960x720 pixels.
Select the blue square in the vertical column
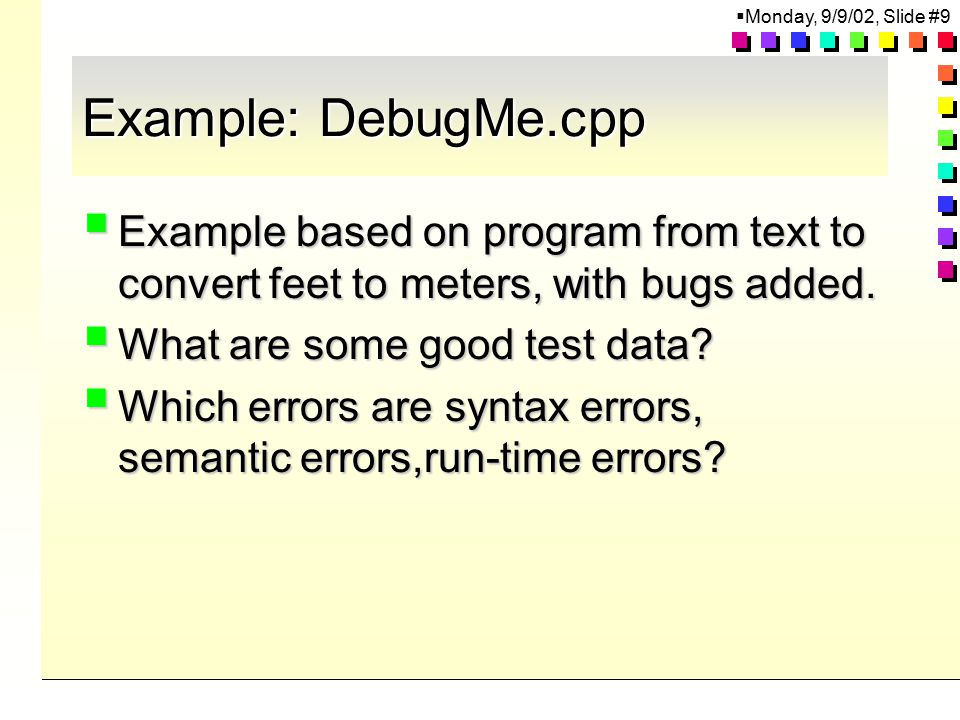947,205
